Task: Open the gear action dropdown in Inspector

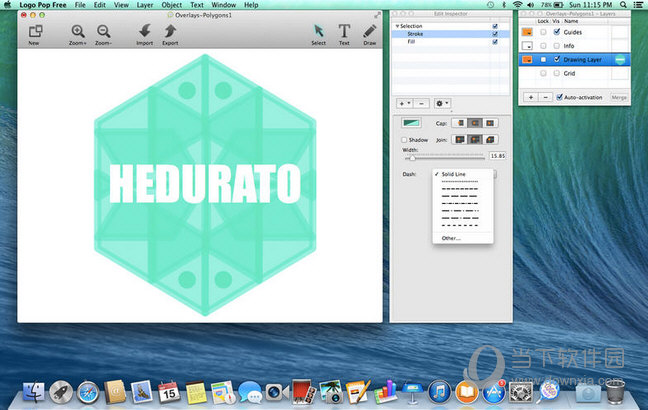Action: [x=442, y=103]
